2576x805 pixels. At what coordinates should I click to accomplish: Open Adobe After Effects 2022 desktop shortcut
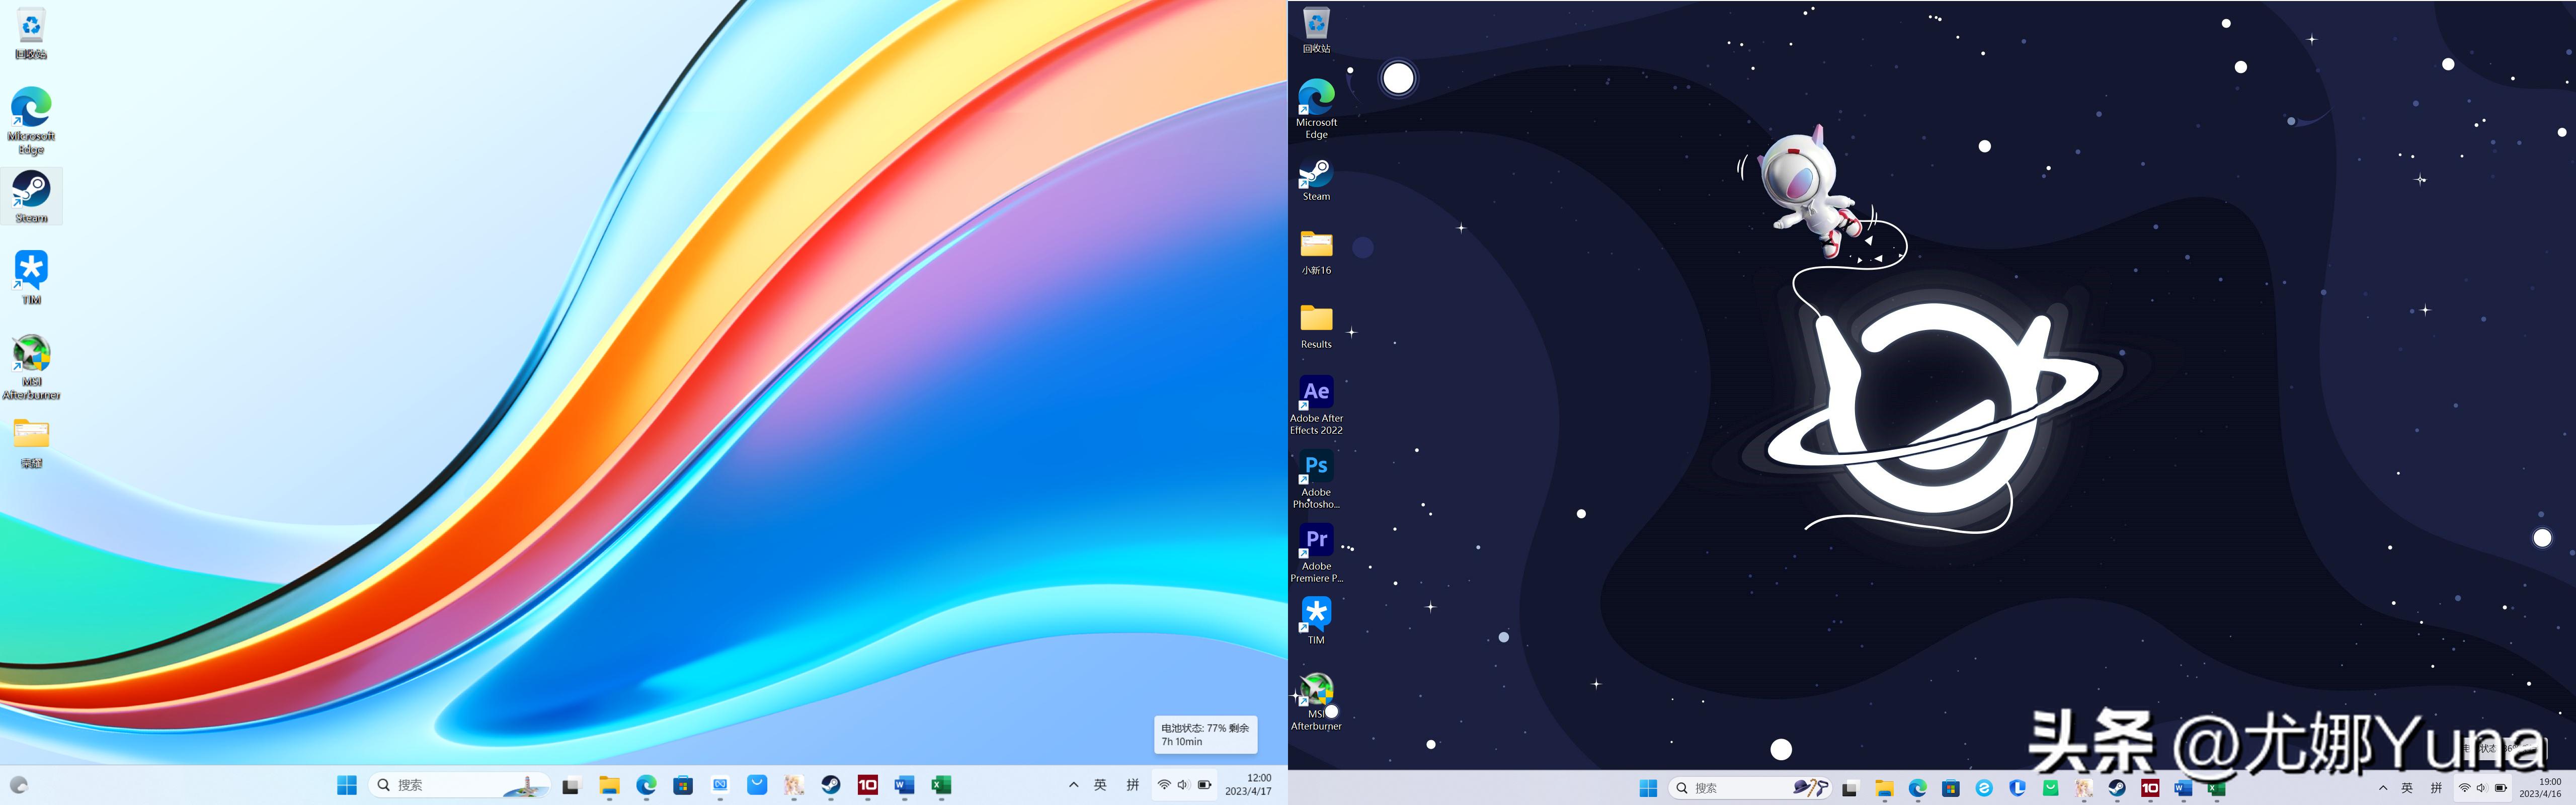1316,393
